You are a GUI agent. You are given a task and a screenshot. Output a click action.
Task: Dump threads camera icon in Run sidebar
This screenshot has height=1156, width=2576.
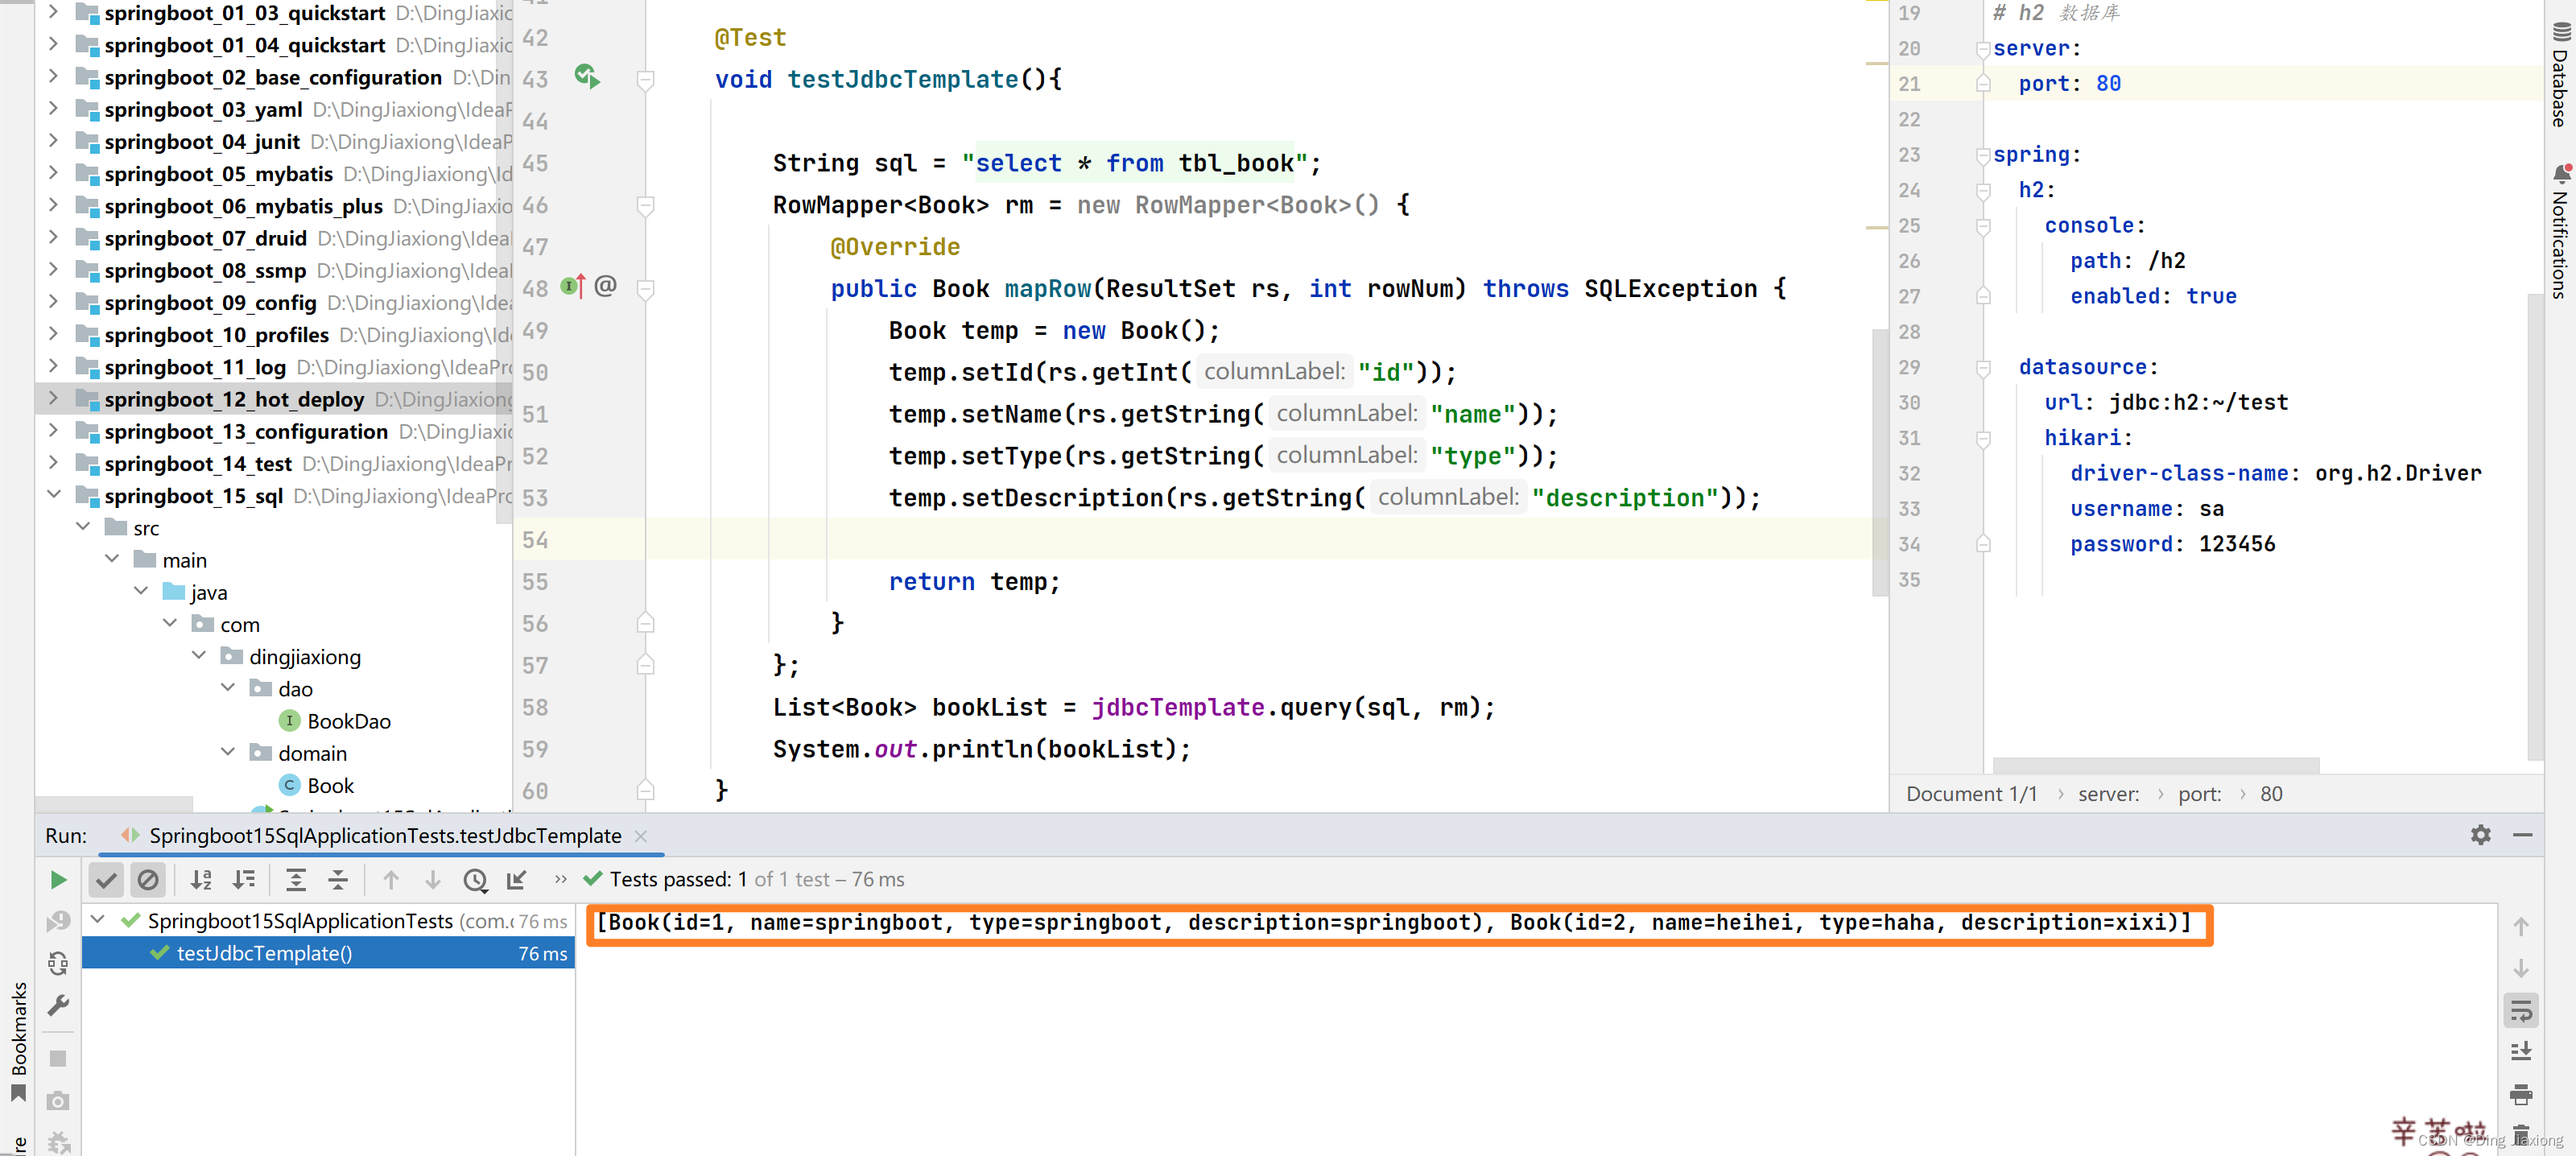point(58,1101)
